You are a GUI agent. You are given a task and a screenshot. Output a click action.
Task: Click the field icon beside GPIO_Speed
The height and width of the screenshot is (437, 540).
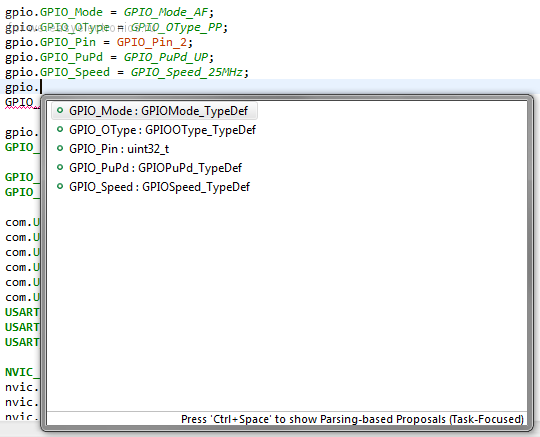60,186
